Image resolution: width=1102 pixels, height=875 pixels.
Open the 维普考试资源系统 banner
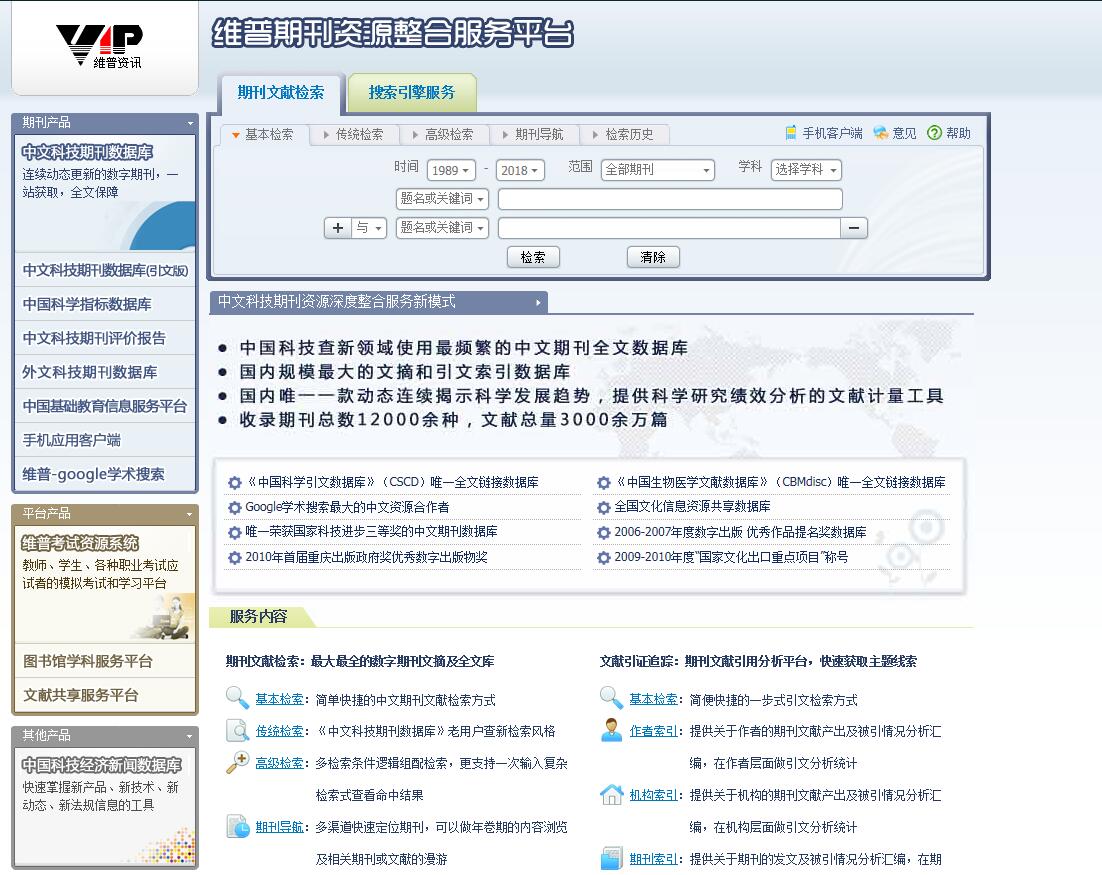(105, 585)
